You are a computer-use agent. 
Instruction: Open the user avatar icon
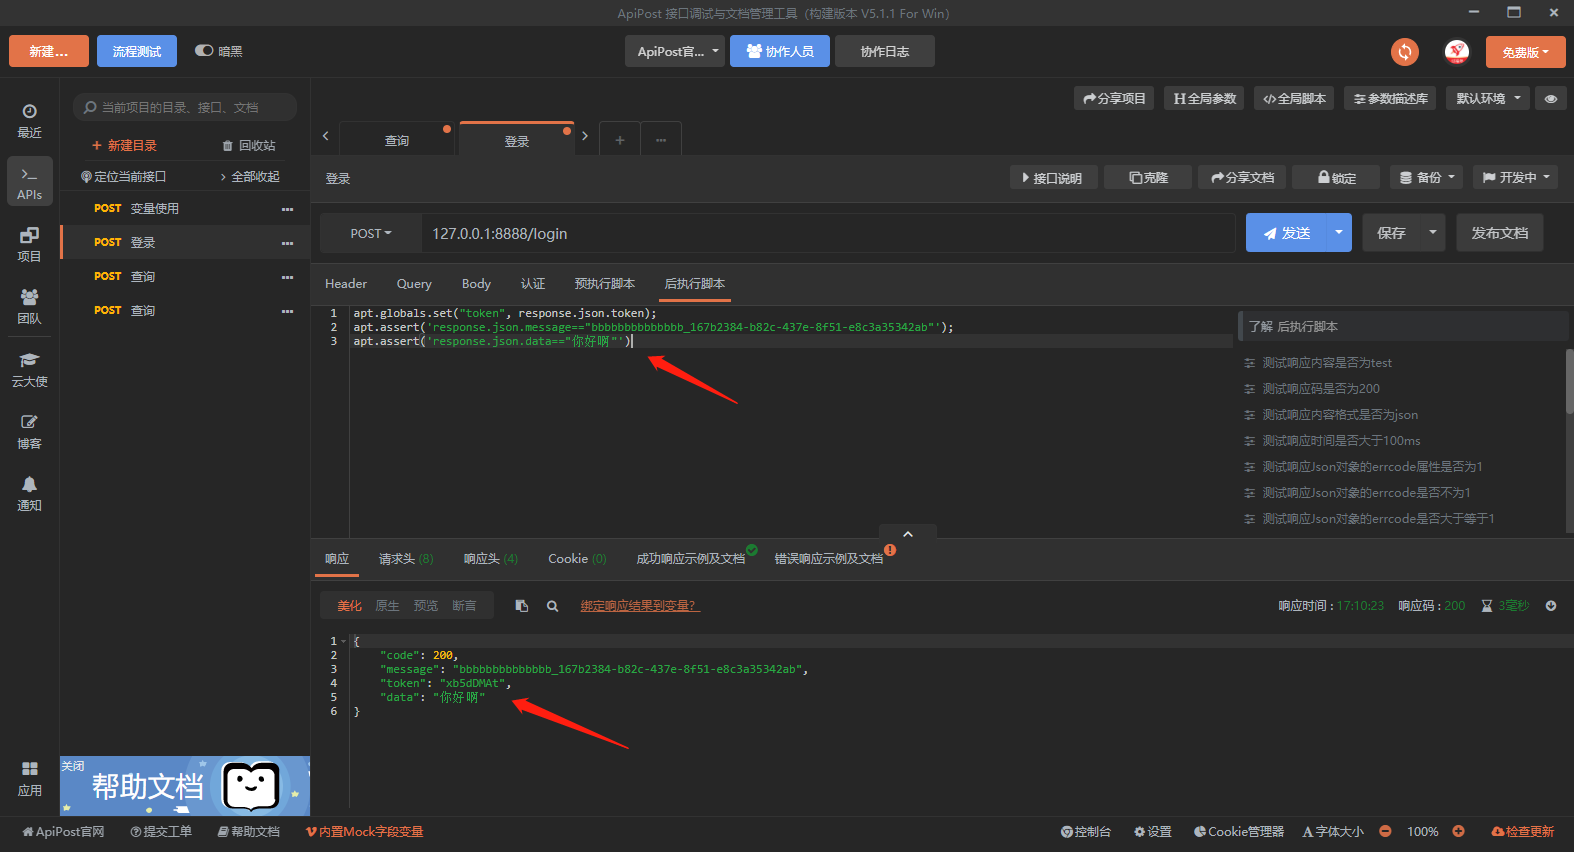(1457, 52)
